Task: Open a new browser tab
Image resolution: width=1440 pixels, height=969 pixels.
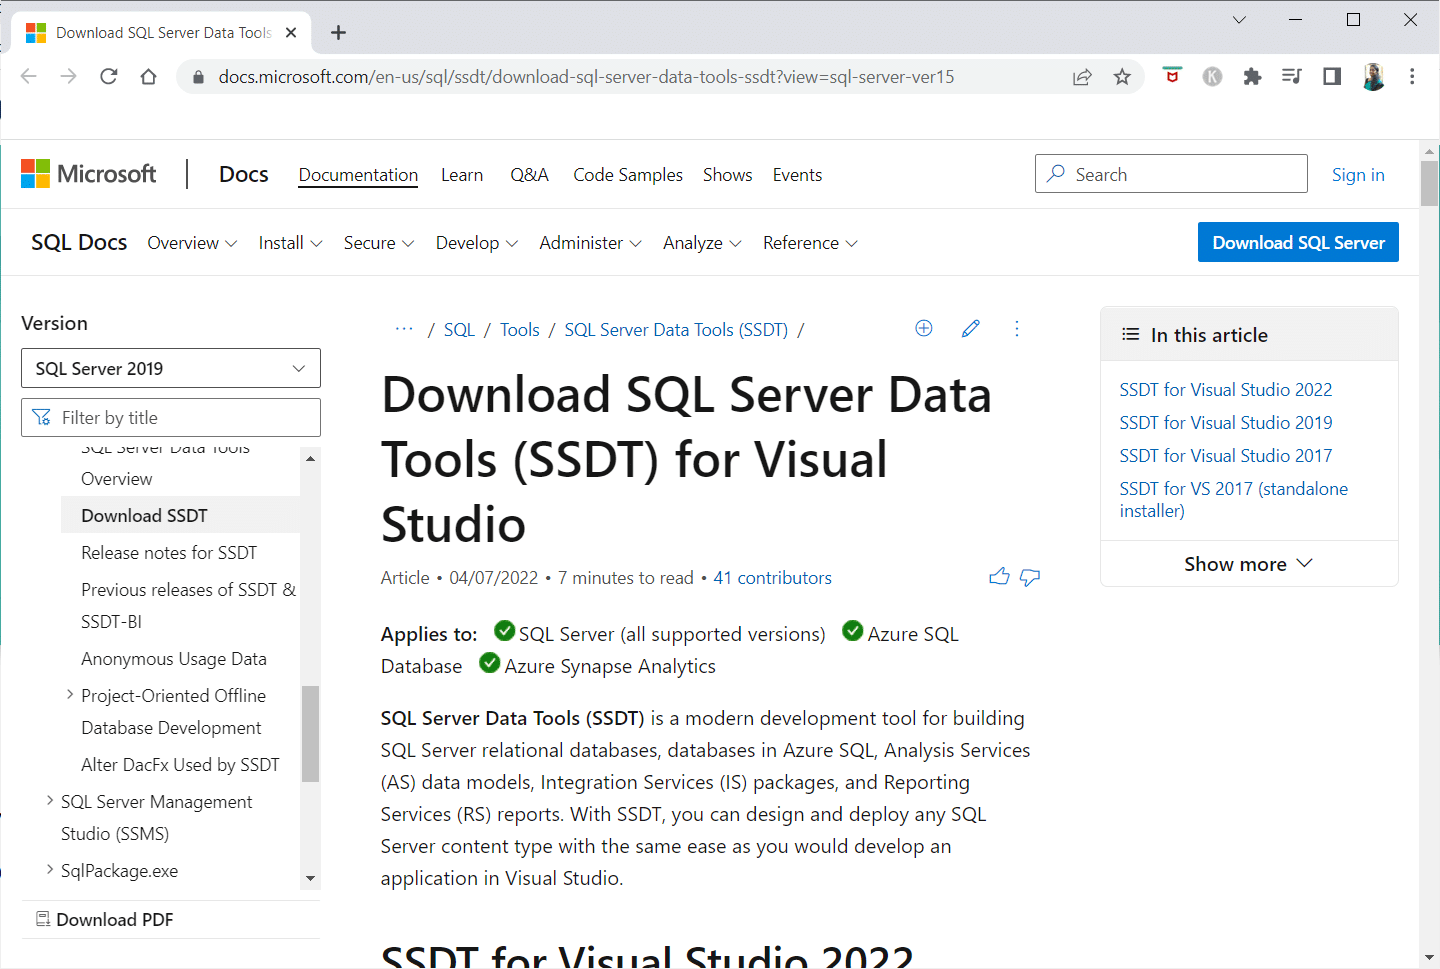Action: [339, 33]
